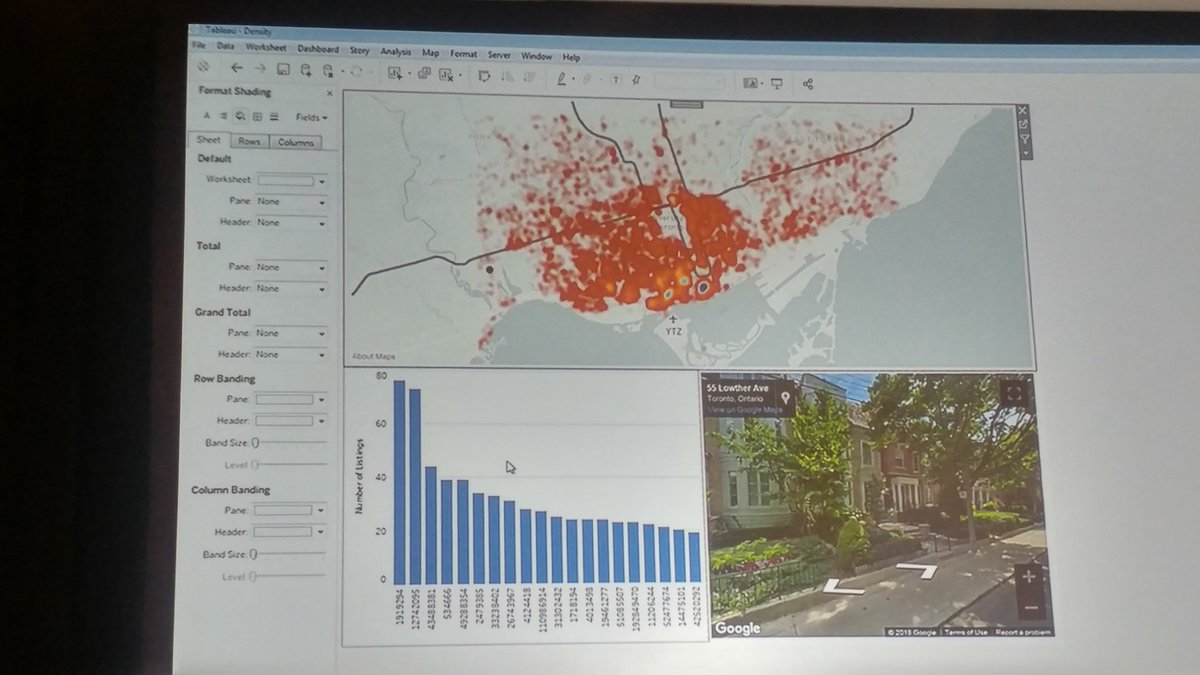The height and width of the screenshot is (675, 1200).
Task: Click Street View fullscreen icon
Action: 1014,393
